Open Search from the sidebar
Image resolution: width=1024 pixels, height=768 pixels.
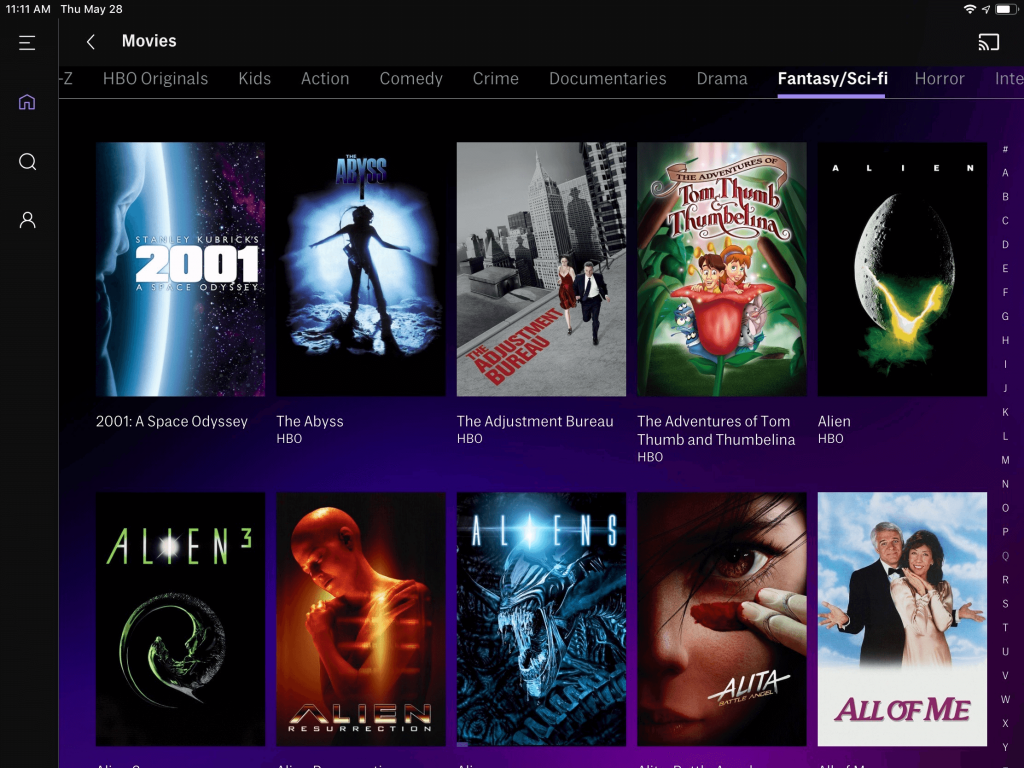coord(27,161)
